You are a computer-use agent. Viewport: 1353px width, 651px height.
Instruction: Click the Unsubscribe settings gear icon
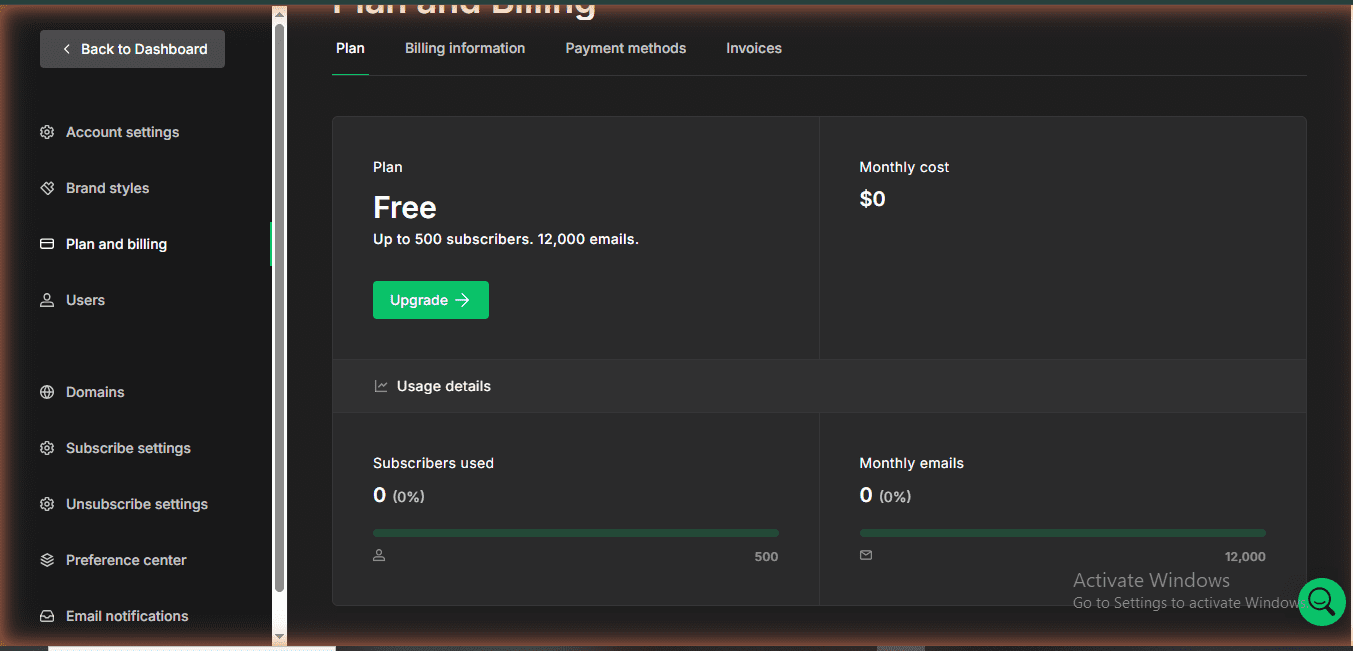[x=47, y=504]
